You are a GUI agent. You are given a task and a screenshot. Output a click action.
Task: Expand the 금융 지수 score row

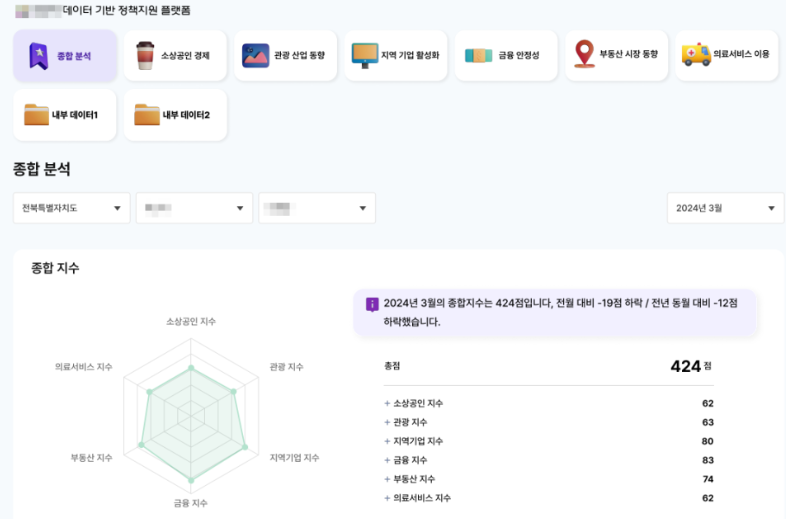(548, 460)
